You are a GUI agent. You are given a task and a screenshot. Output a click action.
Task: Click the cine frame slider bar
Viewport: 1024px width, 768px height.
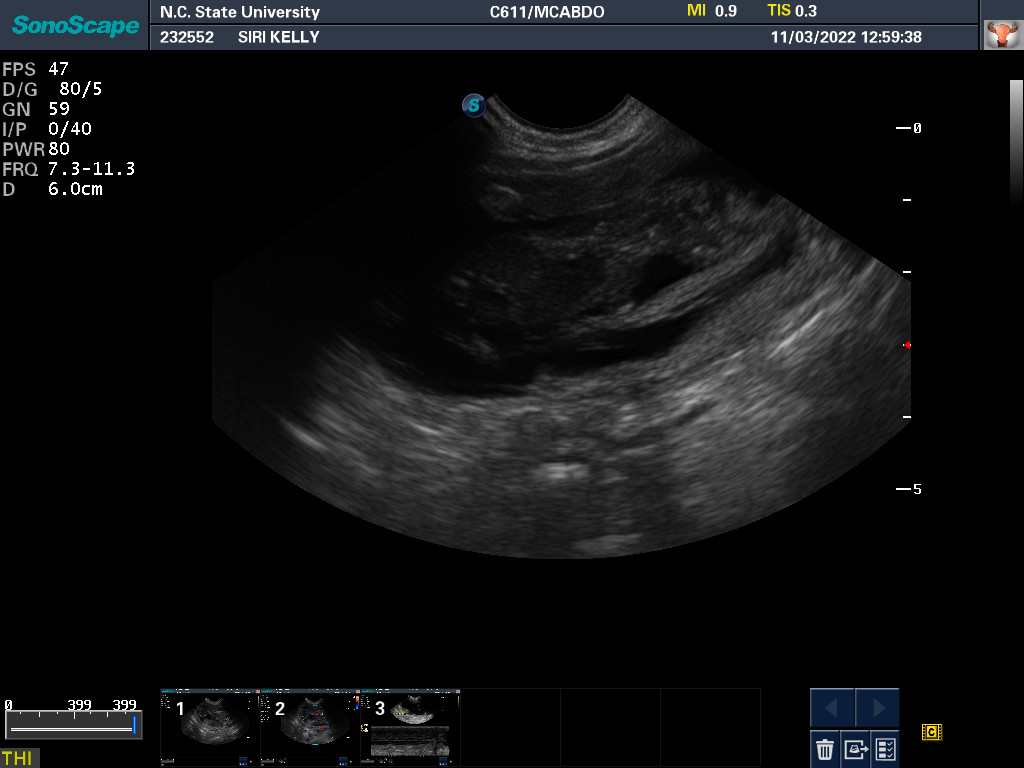(x=72, y=728)
